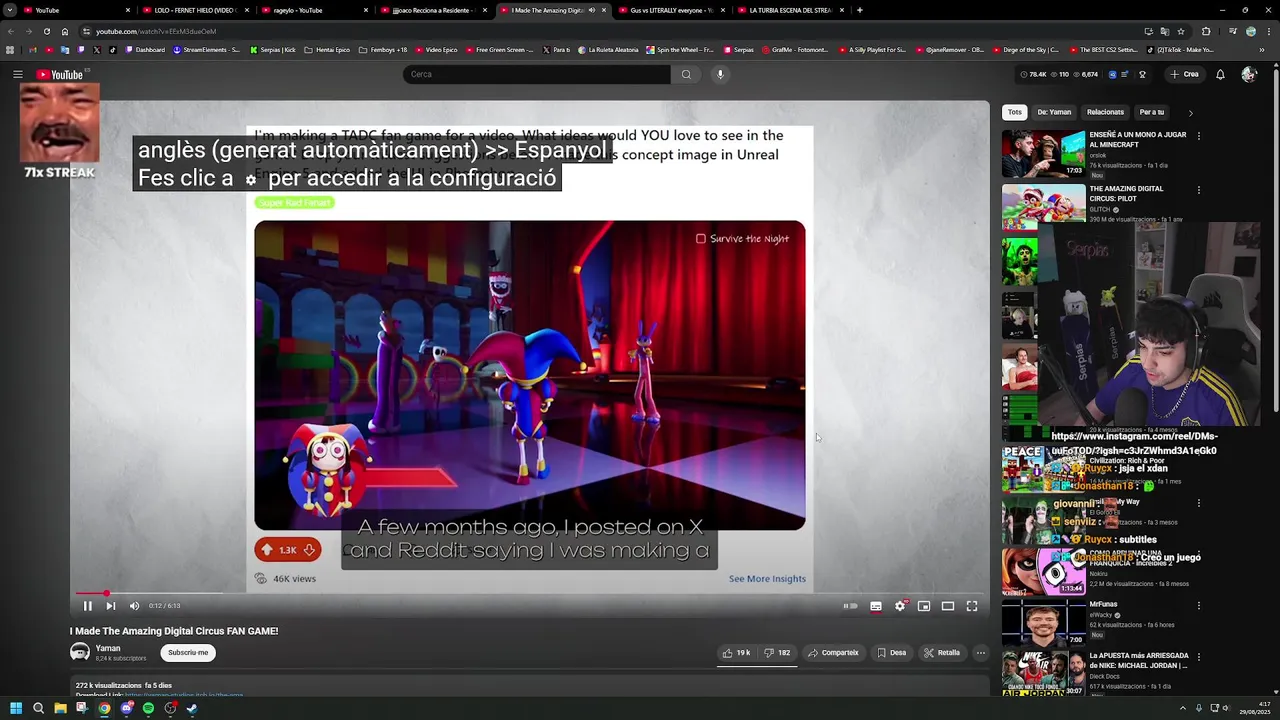Image resolution: width=1280 pixels, height=720 pixels.
Task: Create a clip with Retalla
Action: click(x=942, y=653)
